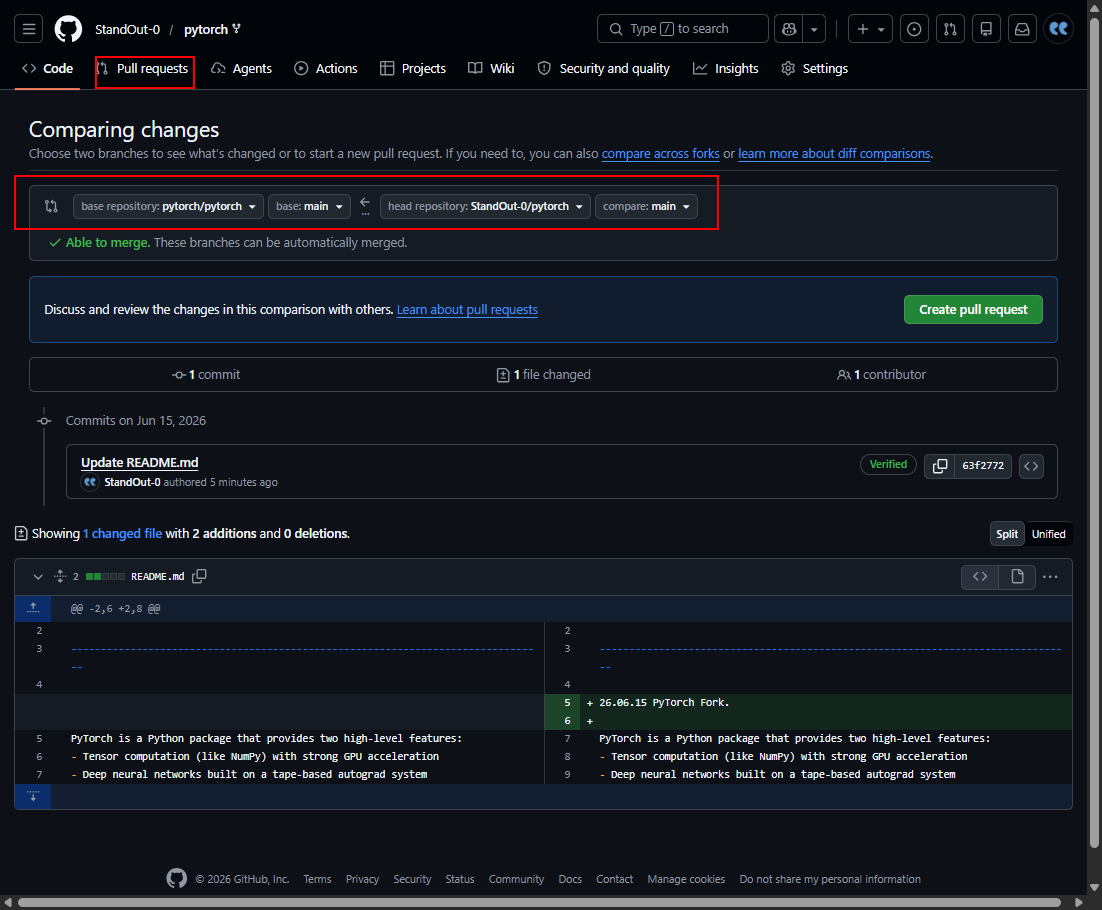Go to StandOut-0 owner profile
The width and height of the screenshot is (1102, 910).
(x=127, y=30)
